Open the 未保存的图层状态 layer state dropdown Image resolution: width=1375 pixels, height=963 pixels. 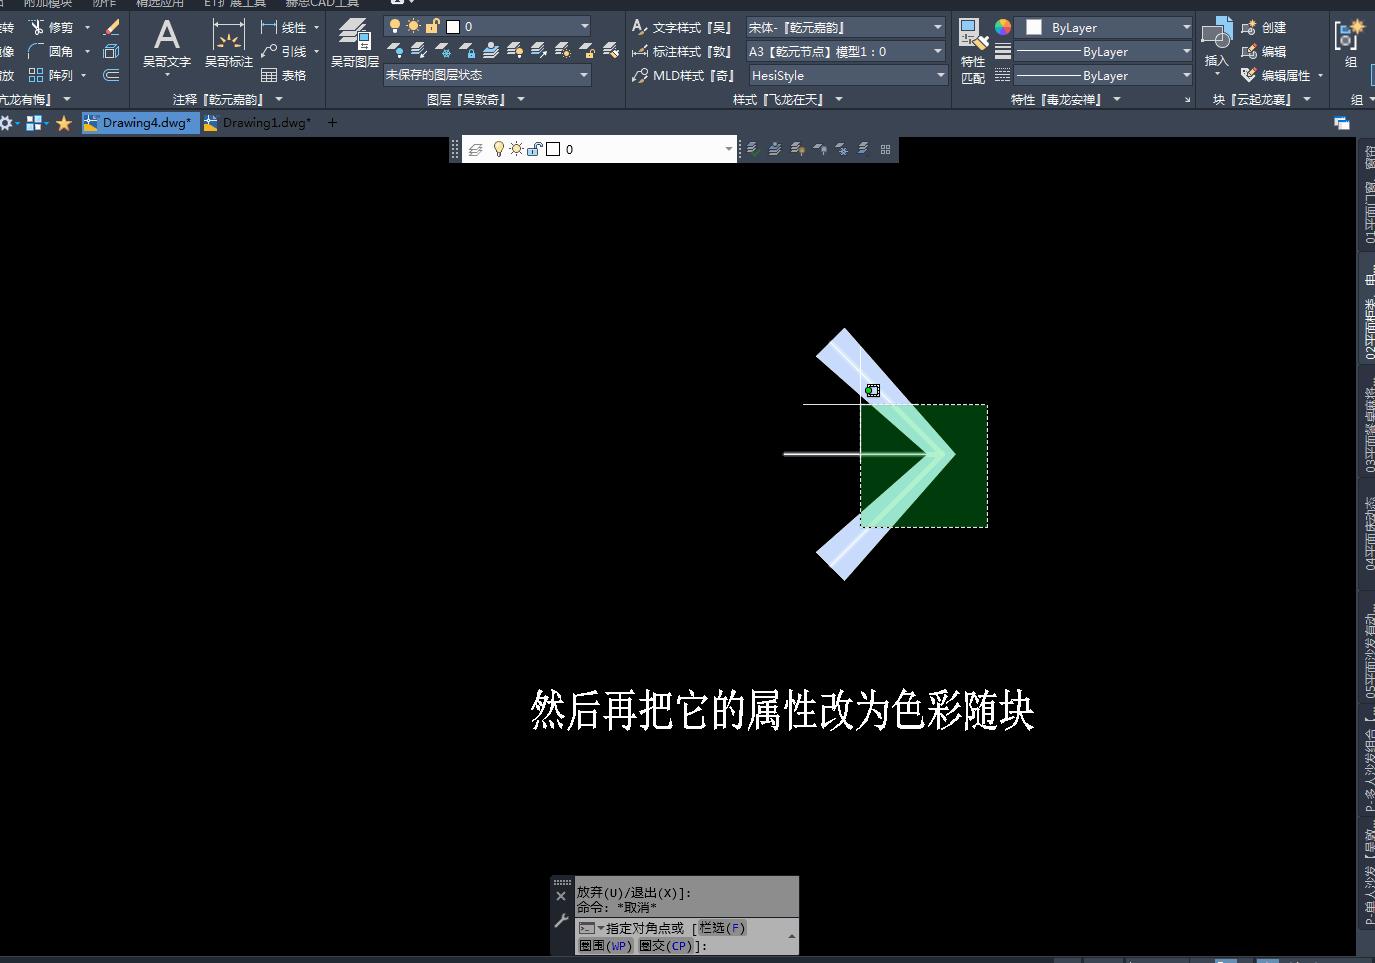487,75
